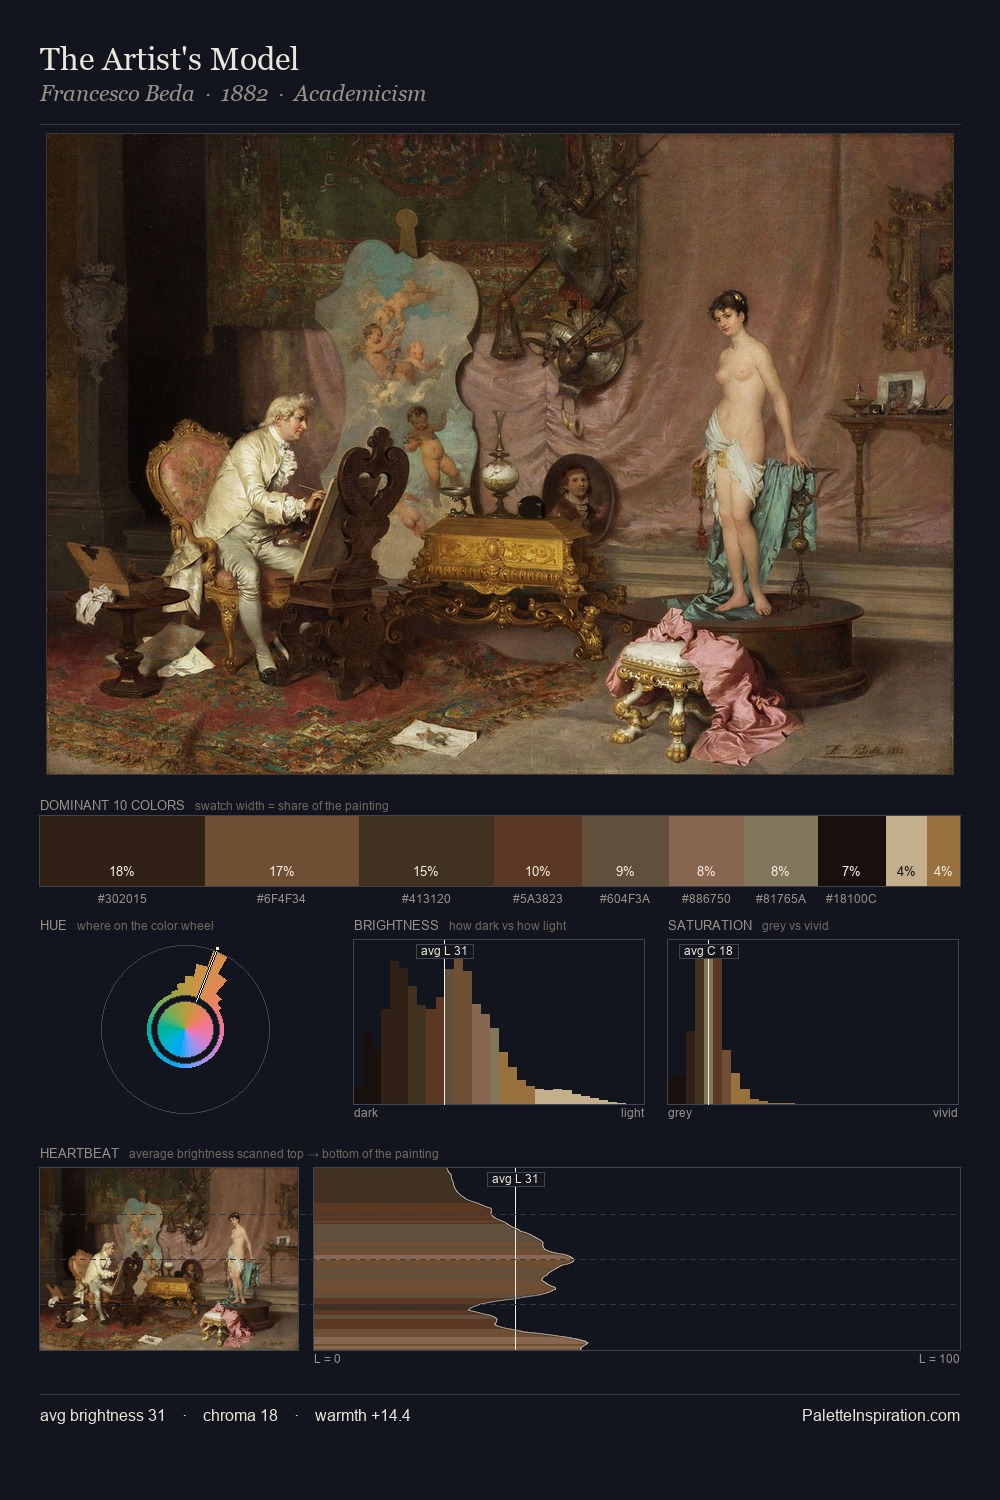Select the golden tan 4% swatch
1000x1500 pixels.
(x=943, y=851)
